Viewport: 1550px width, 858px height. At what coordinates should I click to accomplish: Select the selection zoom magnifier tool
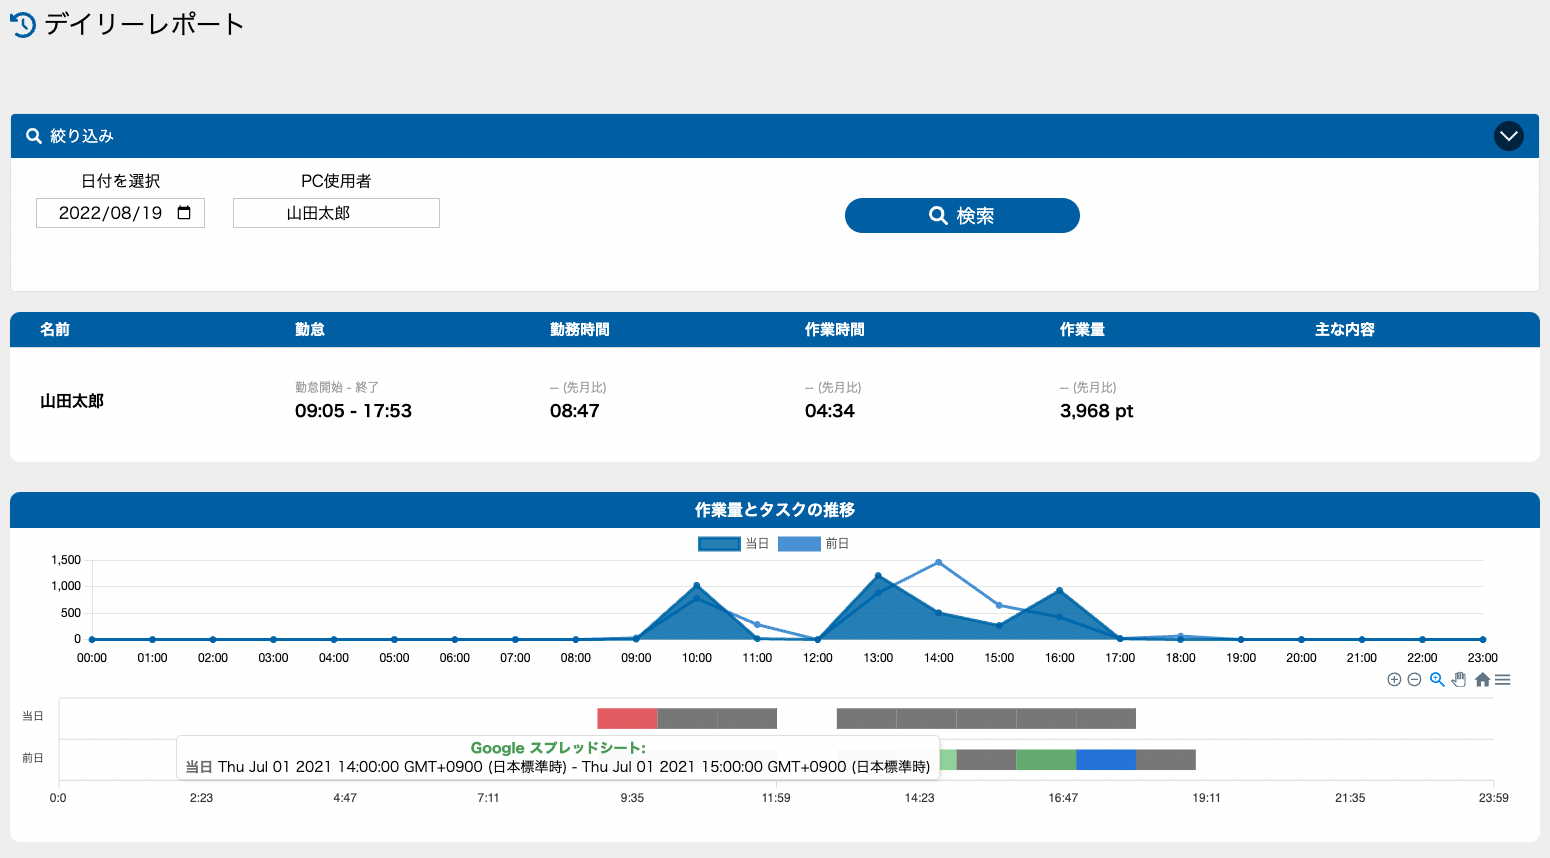1437,680
